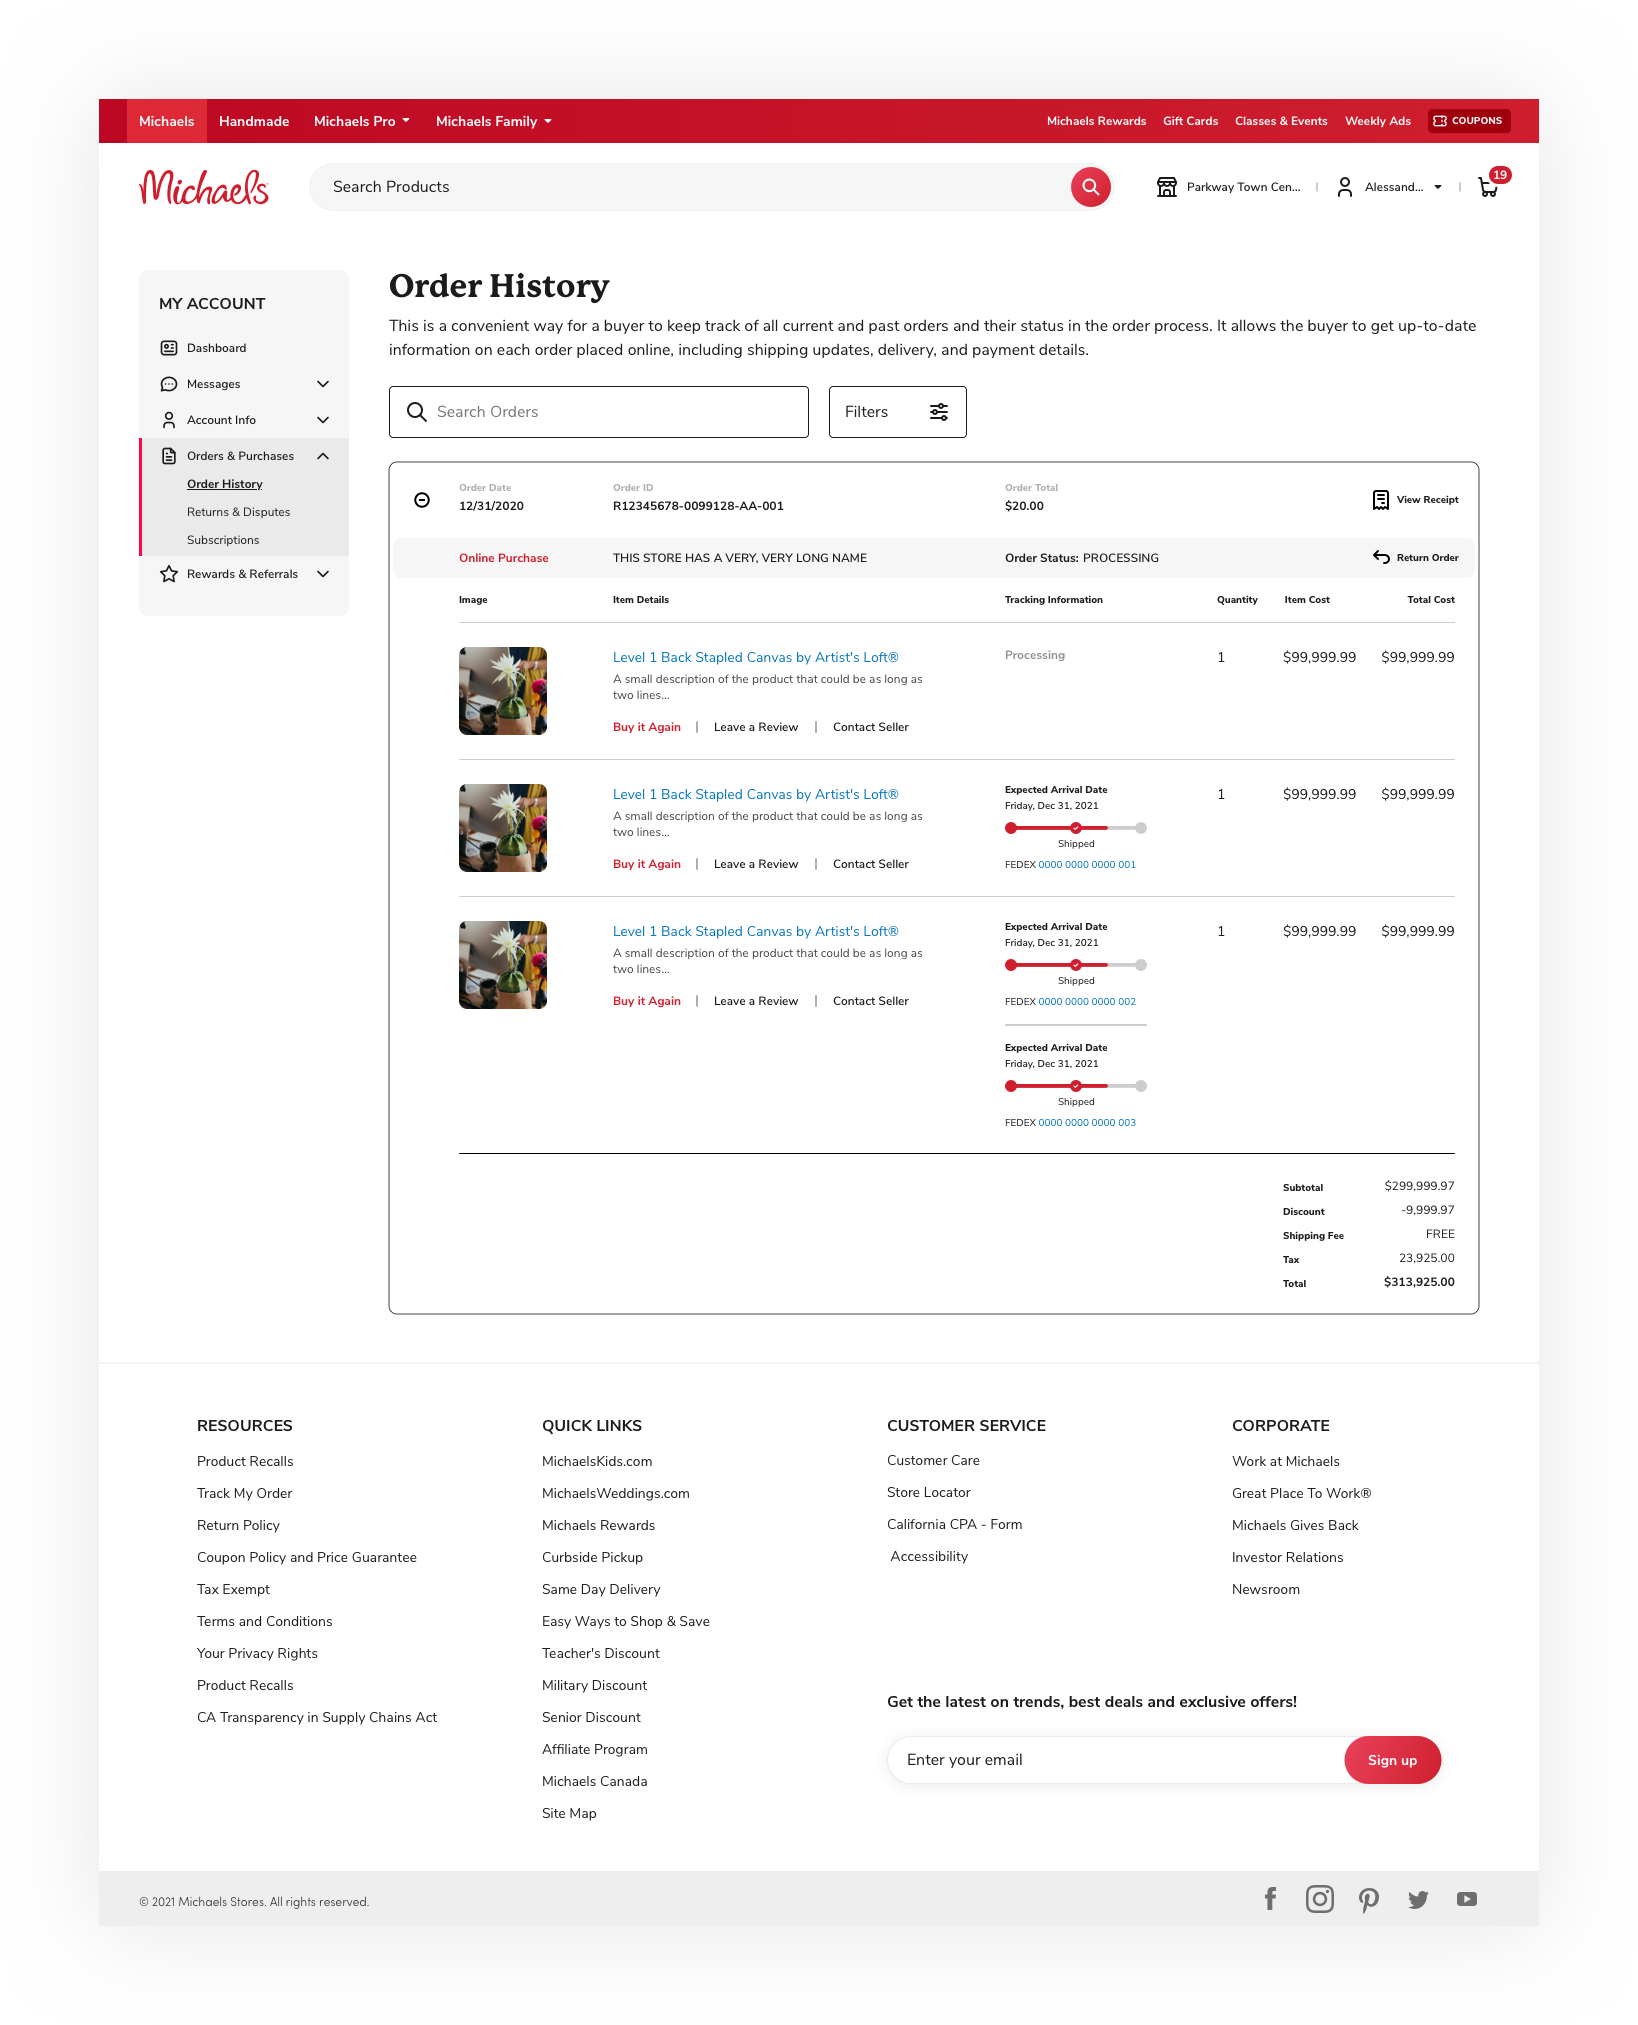Click the Enter your email field
Viewport: 1638px width, 2025px height.
pyautogui.click(x=1116, y=1760)
